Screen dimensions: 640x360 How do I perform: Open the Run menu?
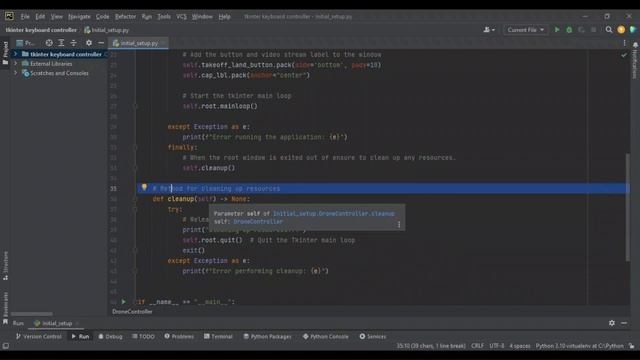pos(147,17)
